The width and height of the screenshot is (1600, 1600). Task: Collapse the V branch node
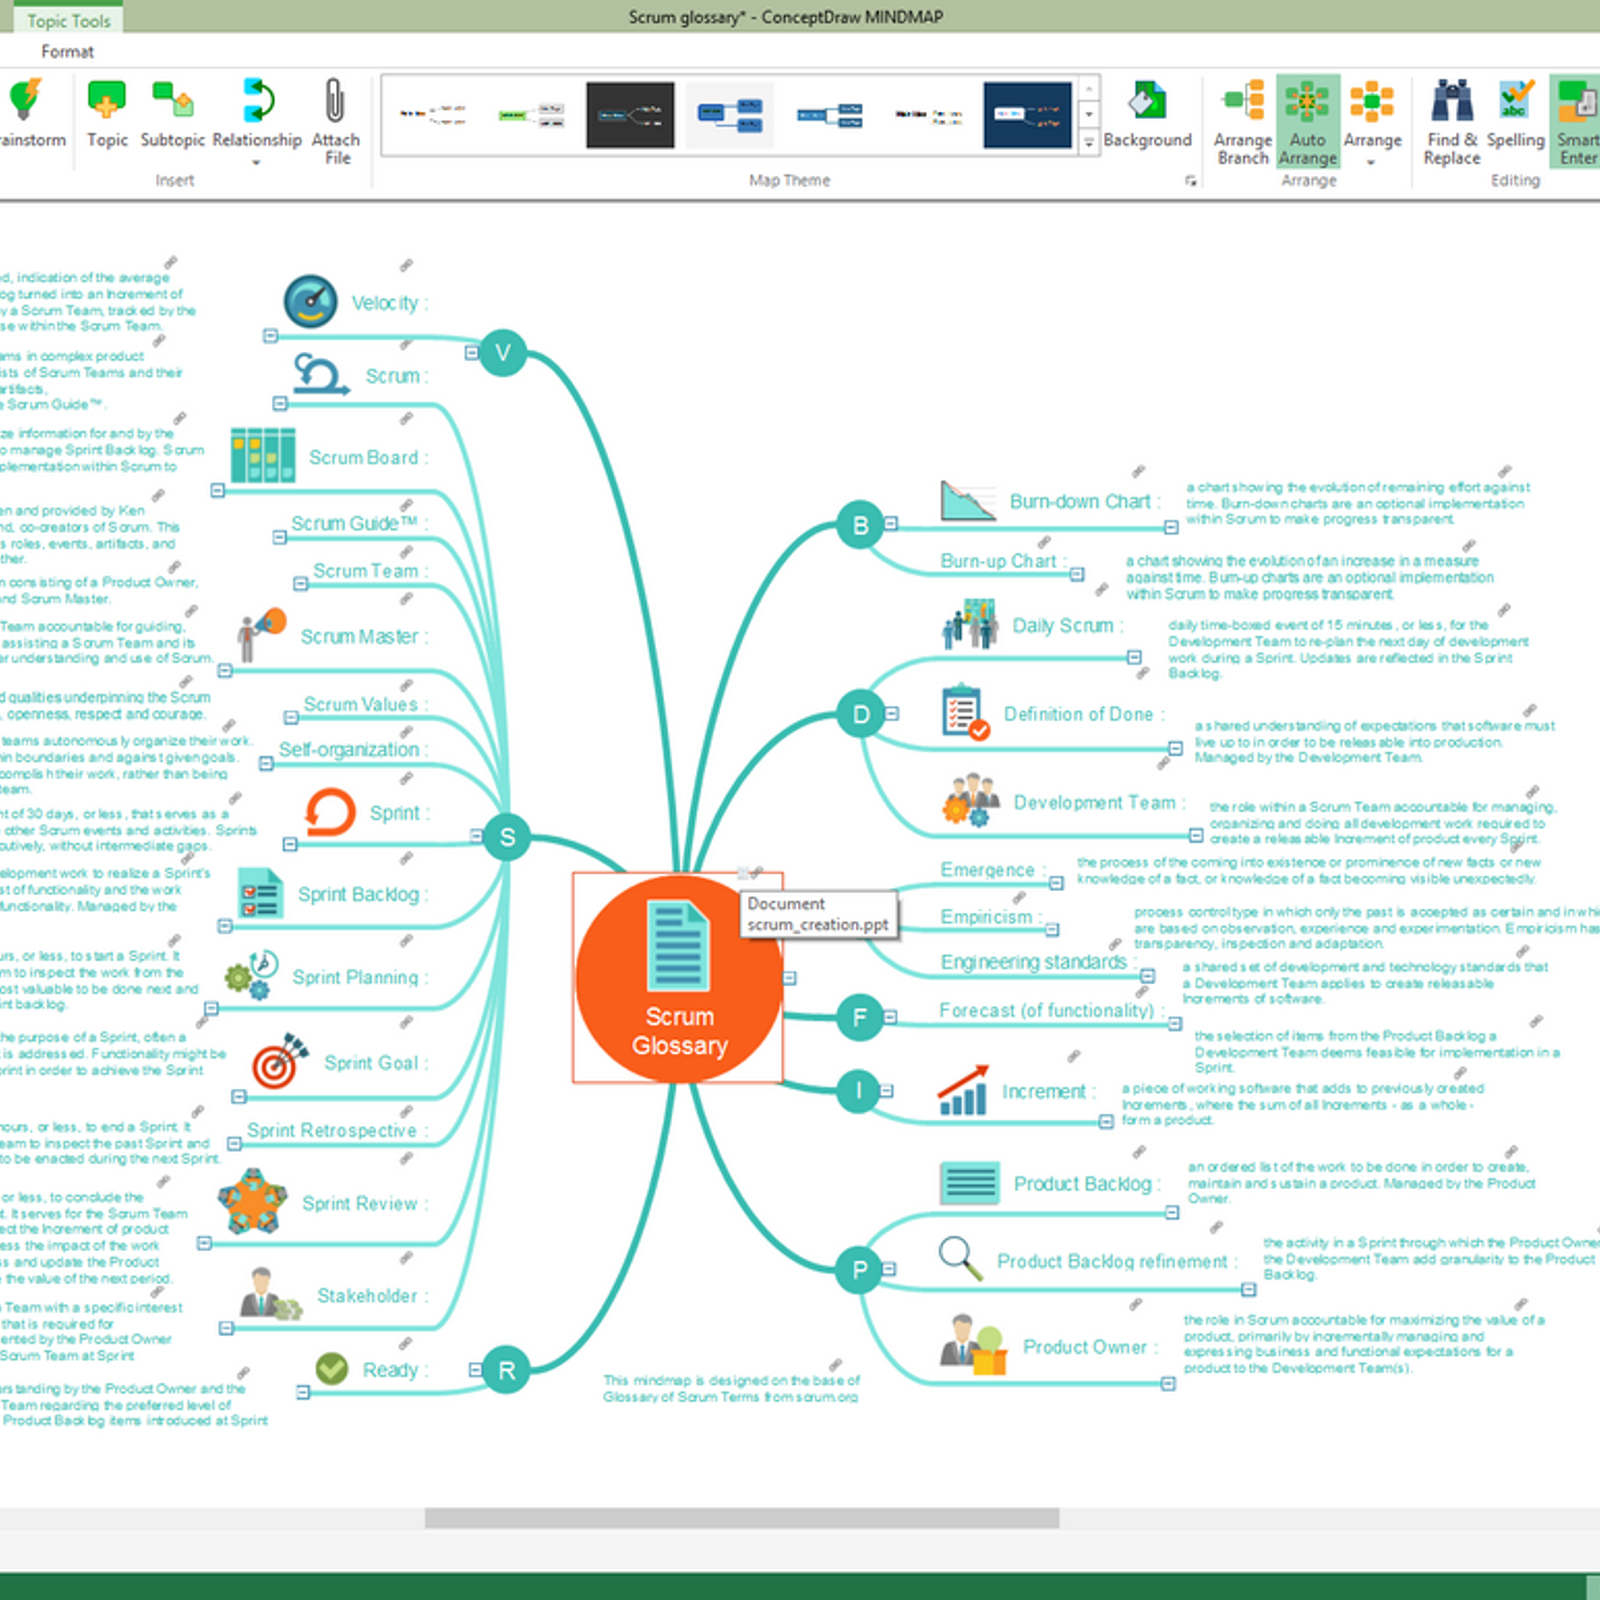(472, 353)
